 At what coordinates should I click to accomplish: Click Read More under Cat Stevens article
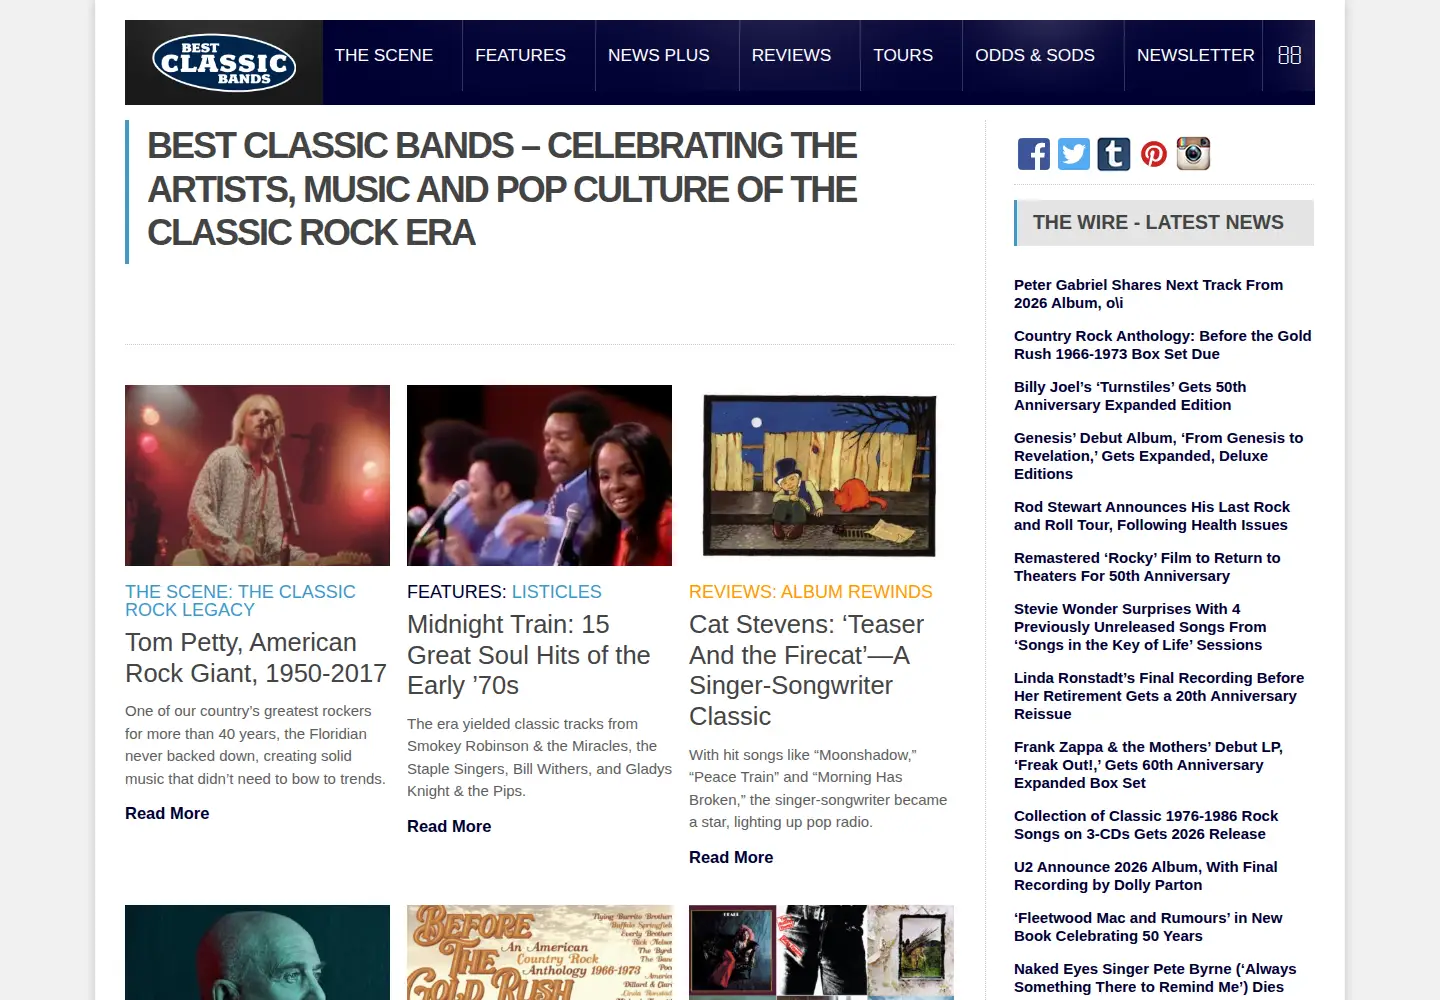coord(731,858)
